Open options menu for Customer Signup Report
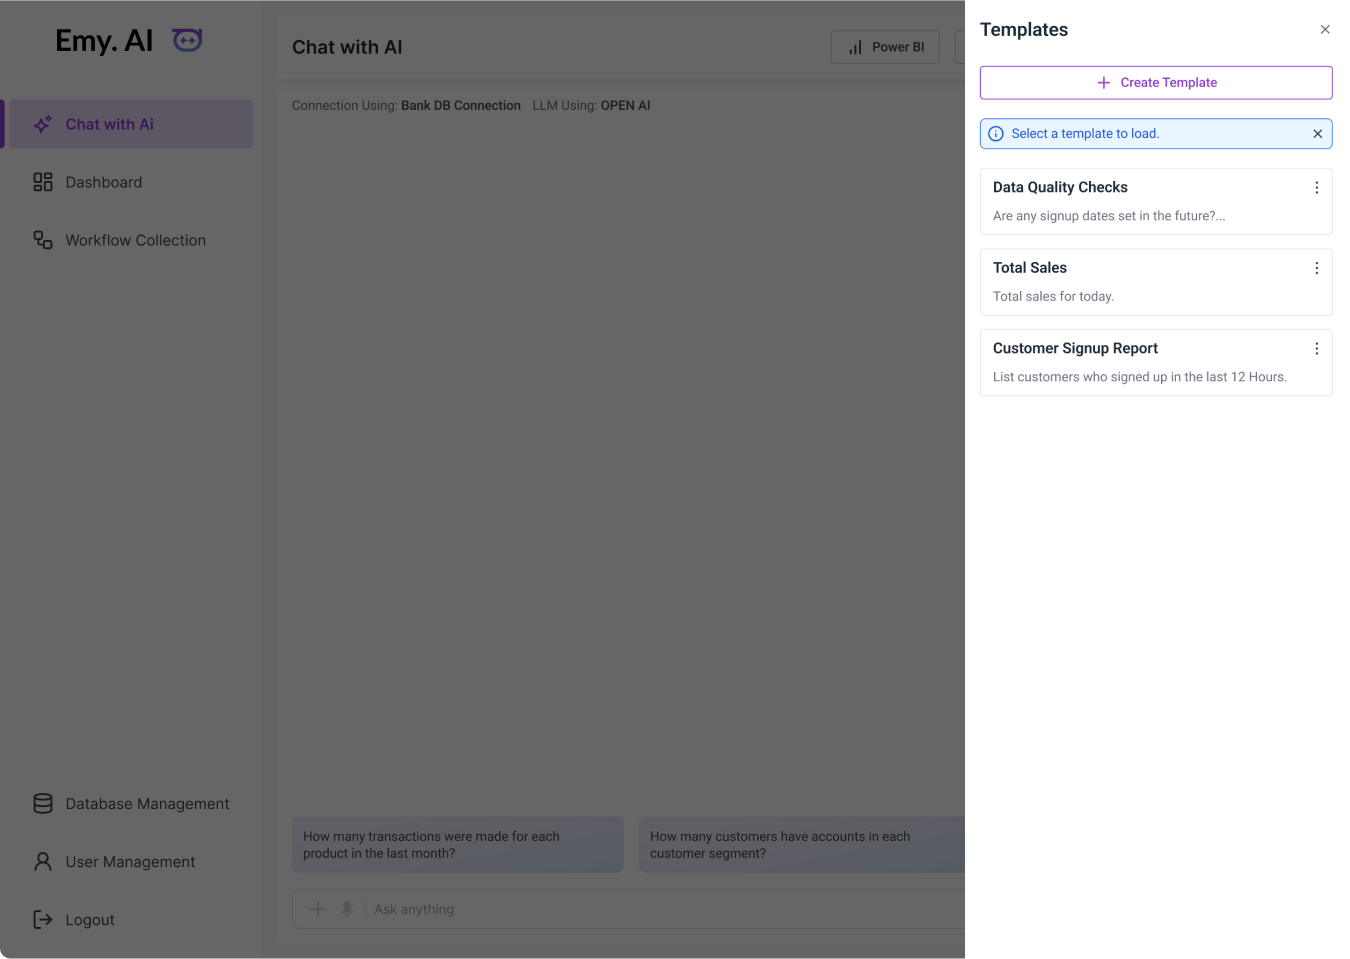The image size is (1350, 959). [1316, 349]
